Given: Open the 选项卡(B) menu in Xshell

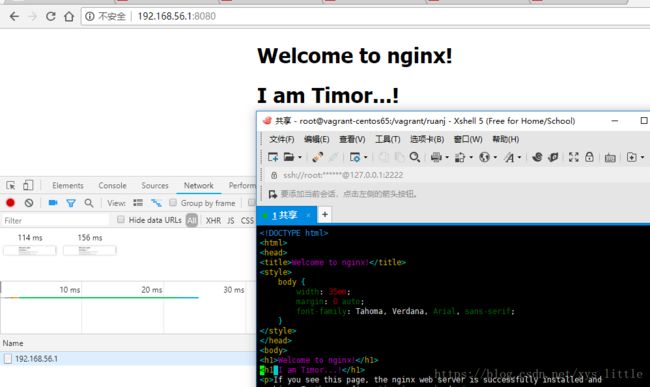Looking at the screenshot, I should pyautogui.click(x=427, y=139).
